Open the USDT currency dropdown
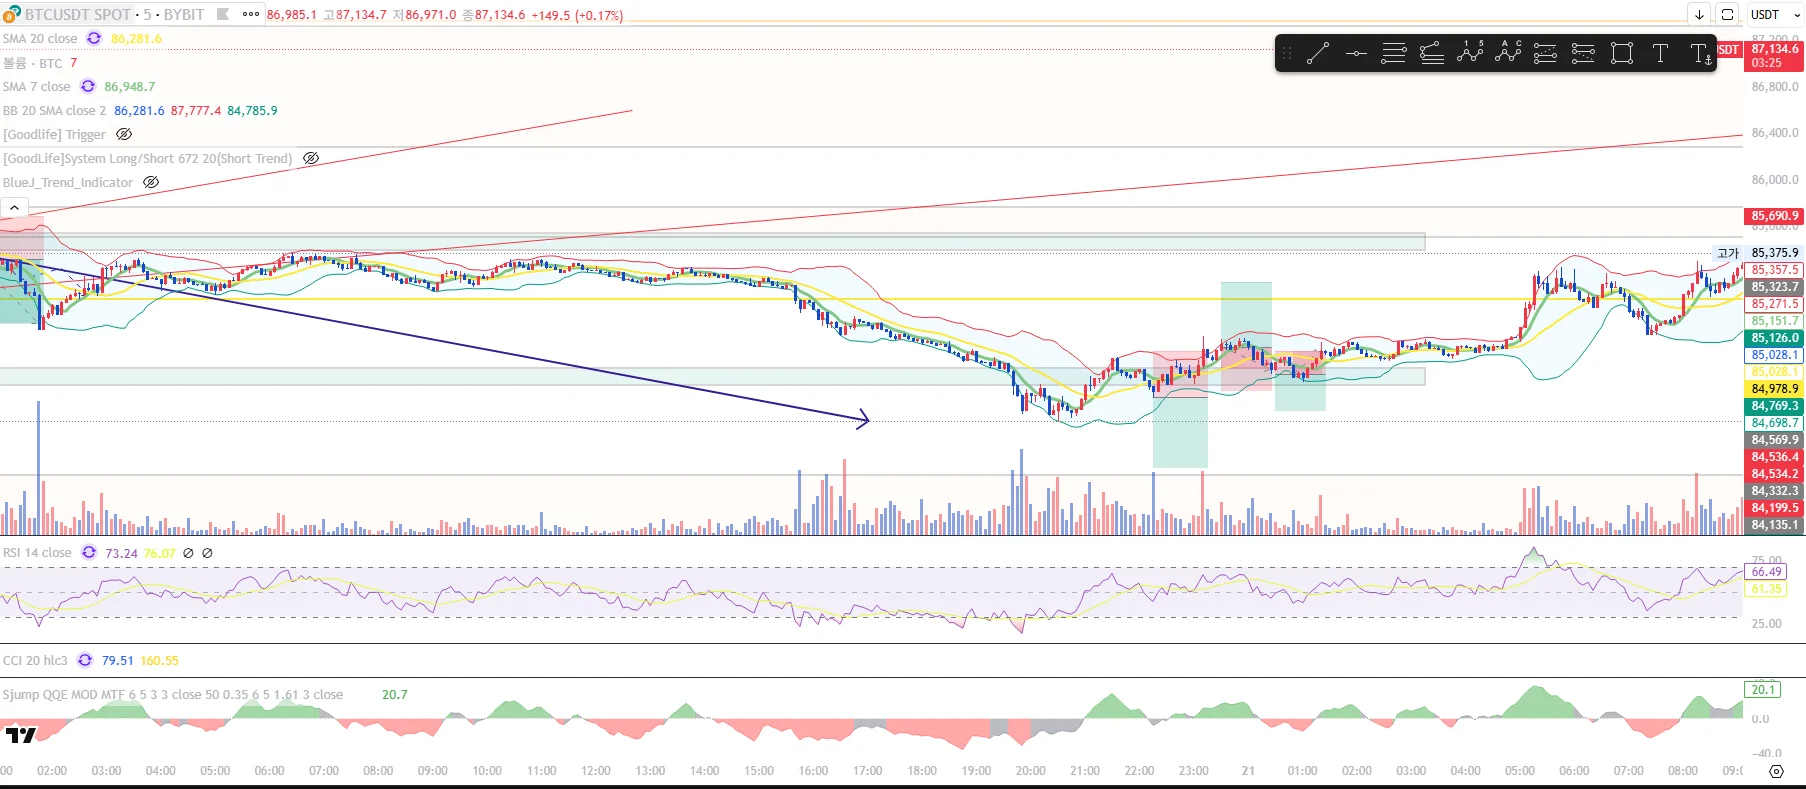The width and height of the screenshot is (1806, 789). (x=1775, y=14)
